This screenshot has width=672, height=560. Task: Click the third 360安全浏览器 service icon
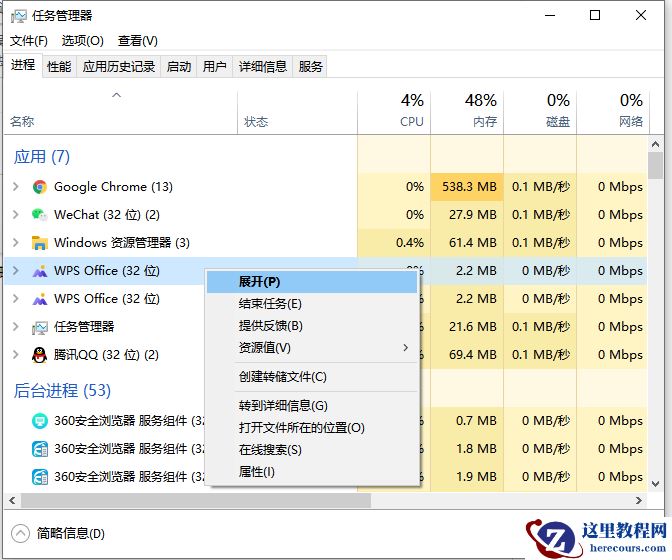click(x=39, y=477)
